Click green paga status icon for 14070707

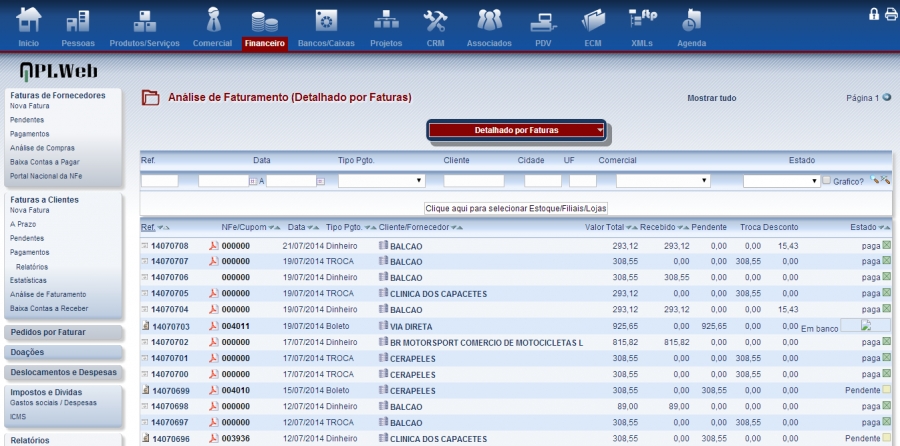(886, 261)
